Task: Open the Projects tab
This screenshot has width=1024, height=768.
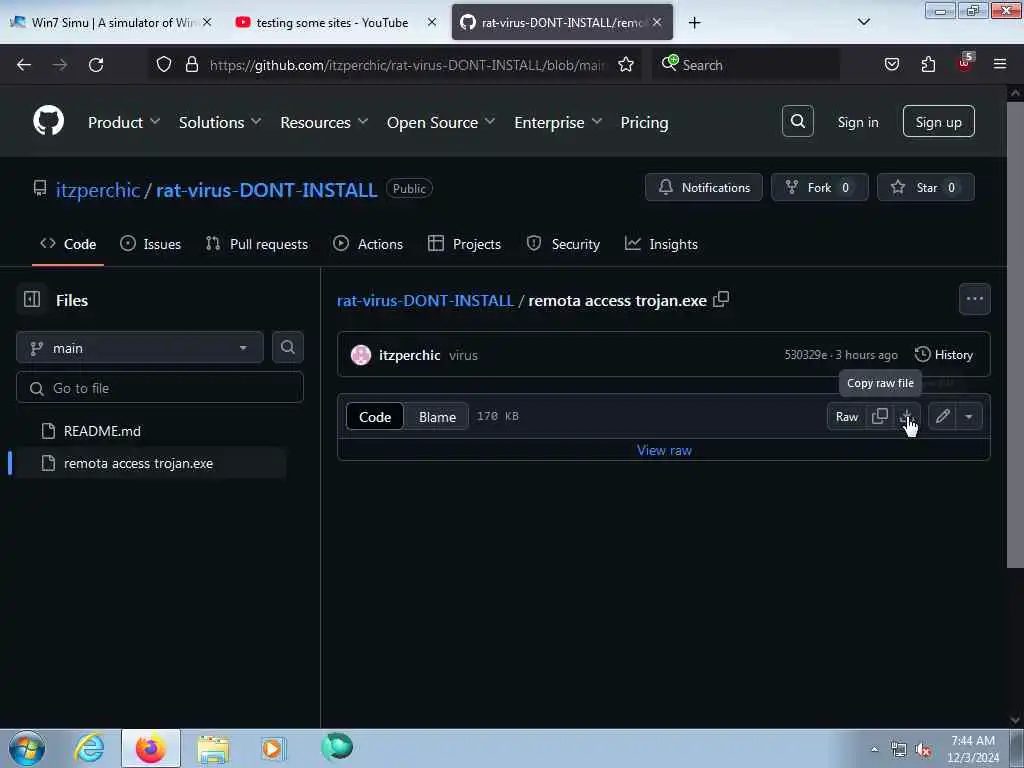Action: tap(464, 244)
